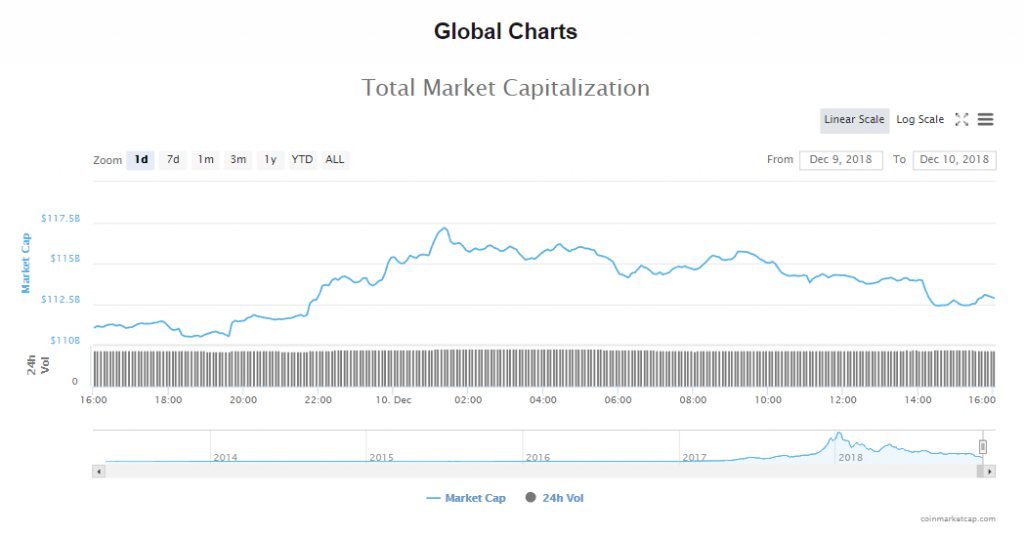
Task: Switch to Log Scale
Action: (x=920, y=120)
